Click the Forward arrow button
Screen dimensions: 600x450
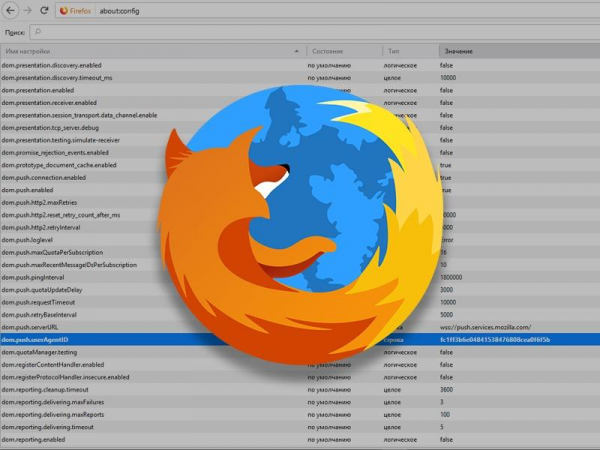(x=28, y=10)
